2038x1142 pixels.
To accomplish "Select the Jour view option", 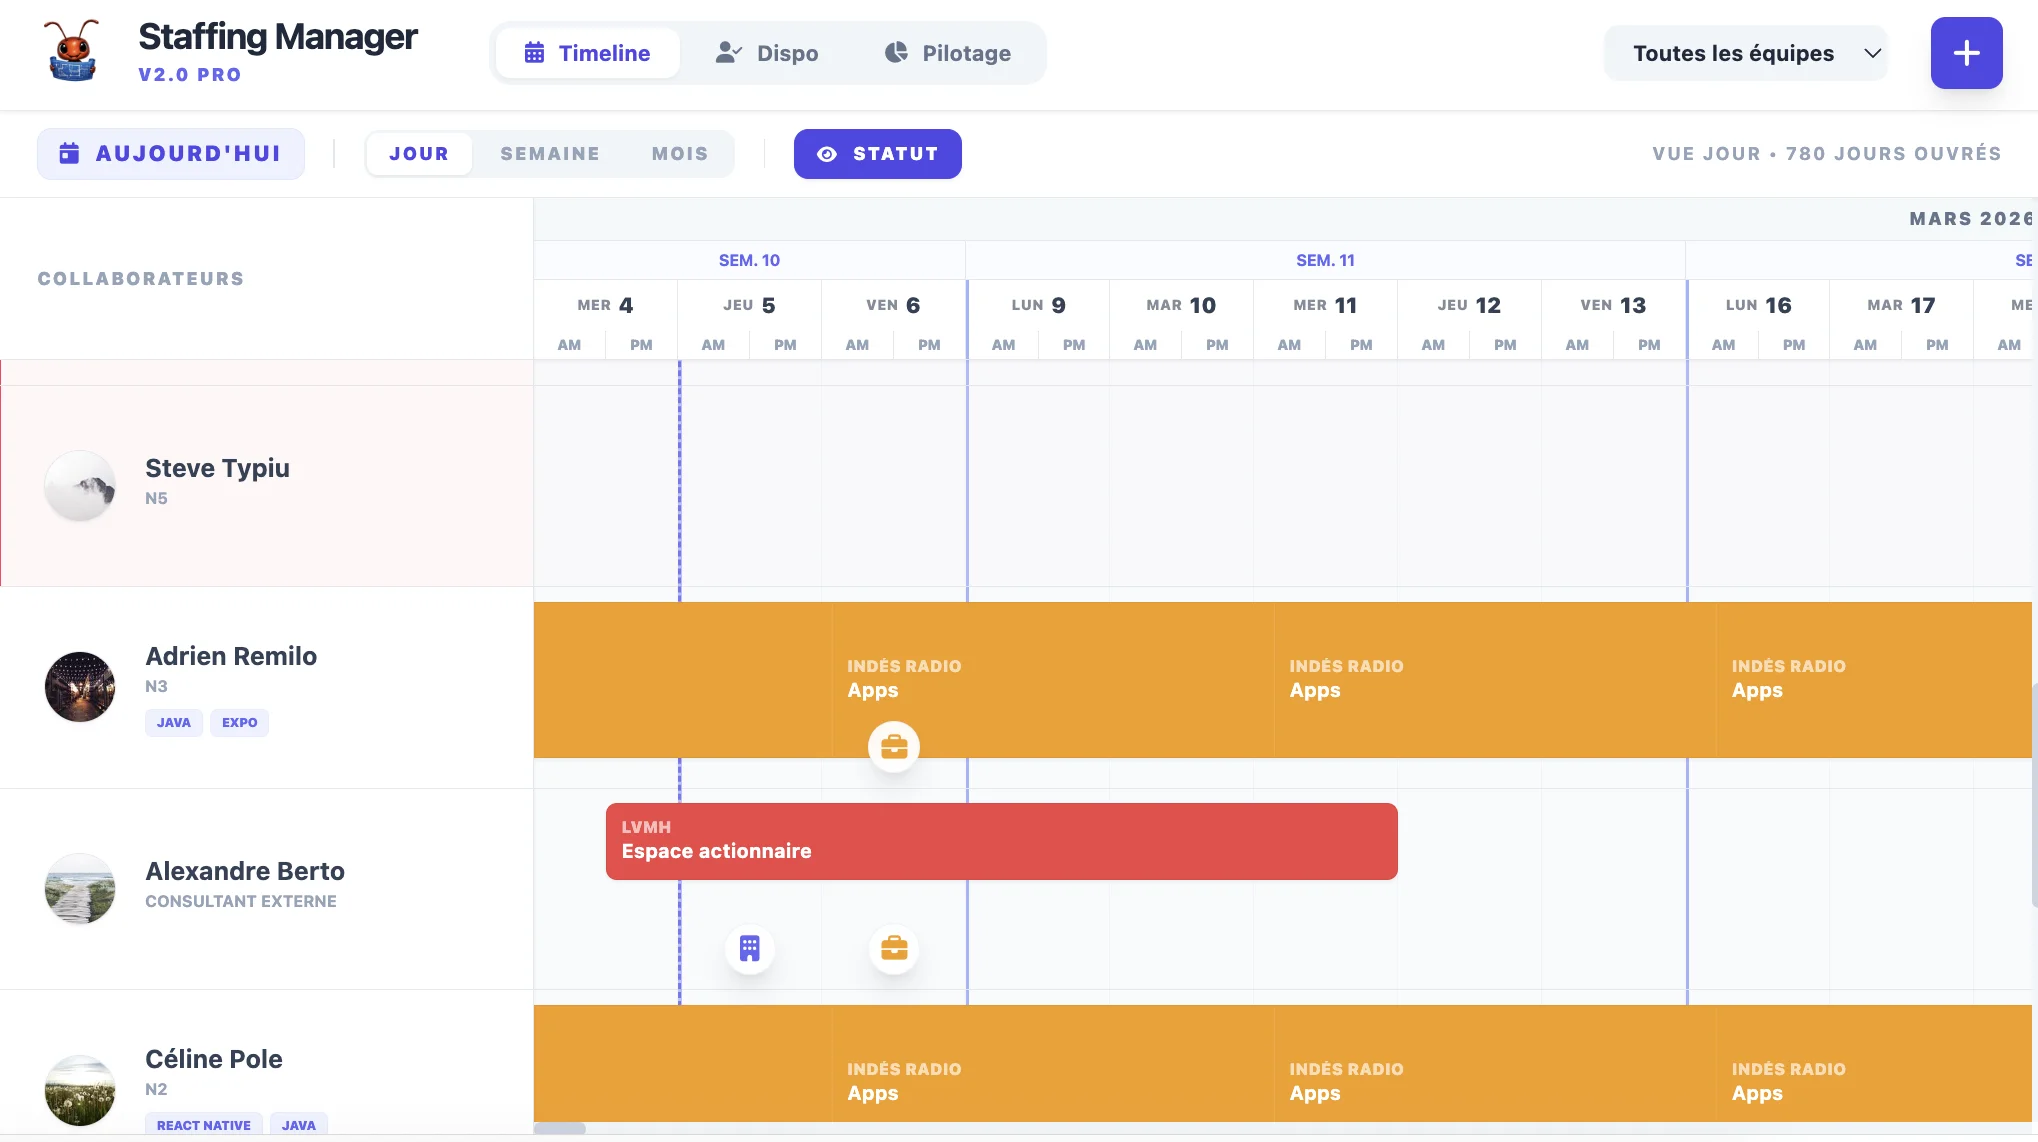I will click(x=419, y=154).
